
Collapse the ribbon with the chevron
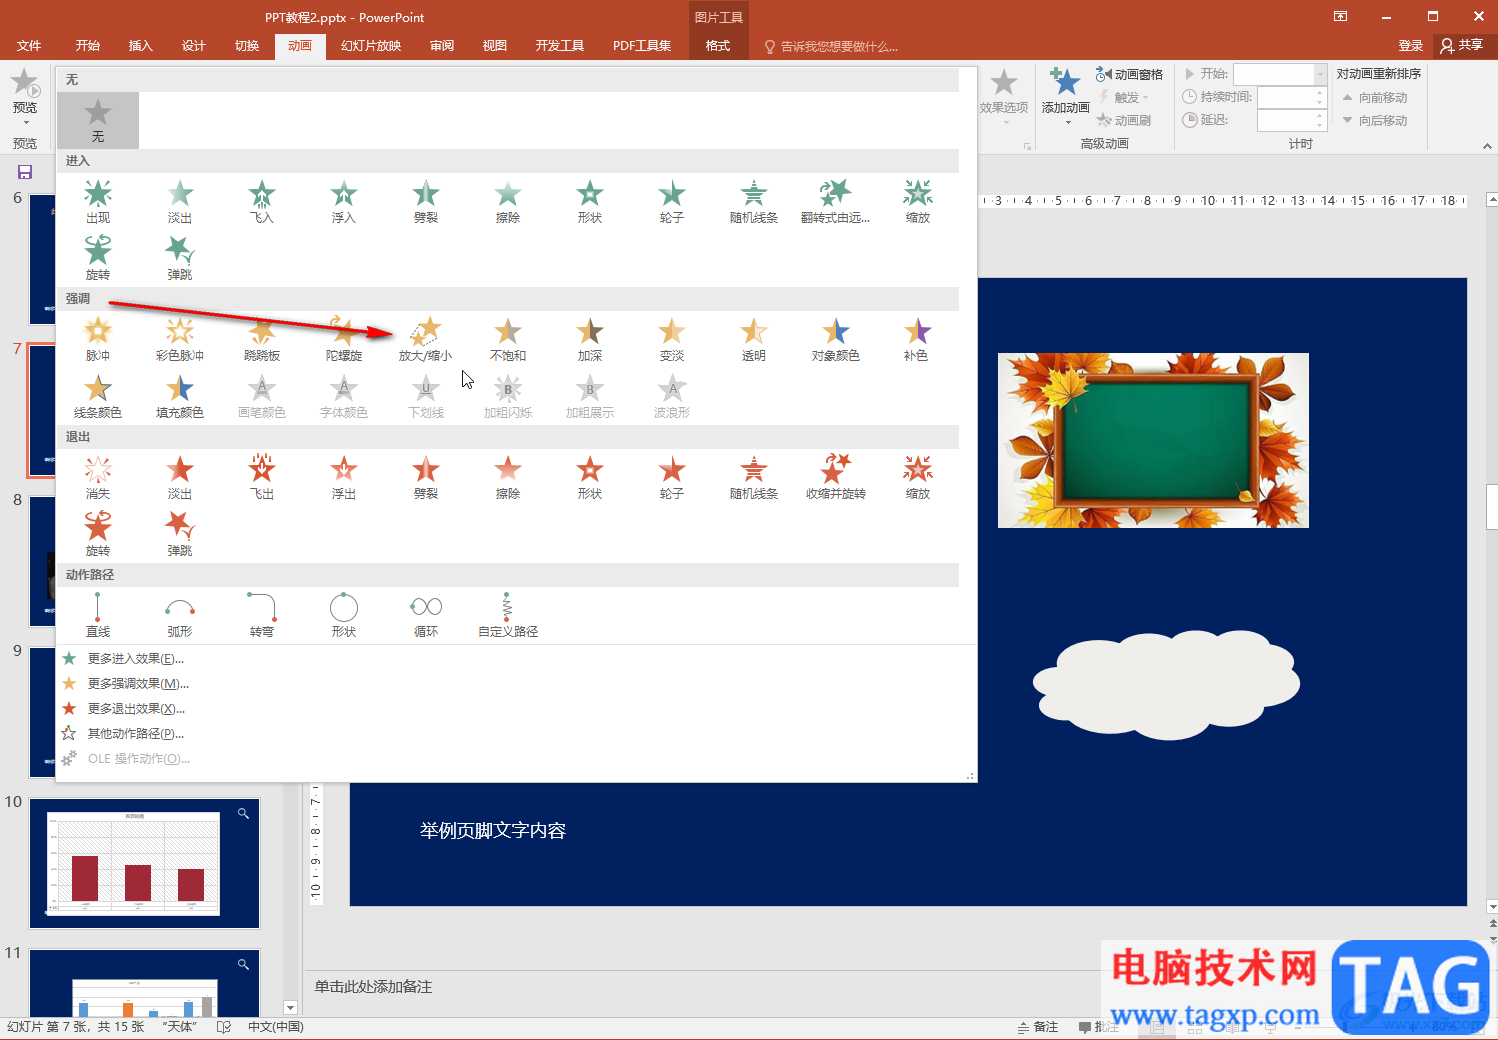tap(1486, 146)
